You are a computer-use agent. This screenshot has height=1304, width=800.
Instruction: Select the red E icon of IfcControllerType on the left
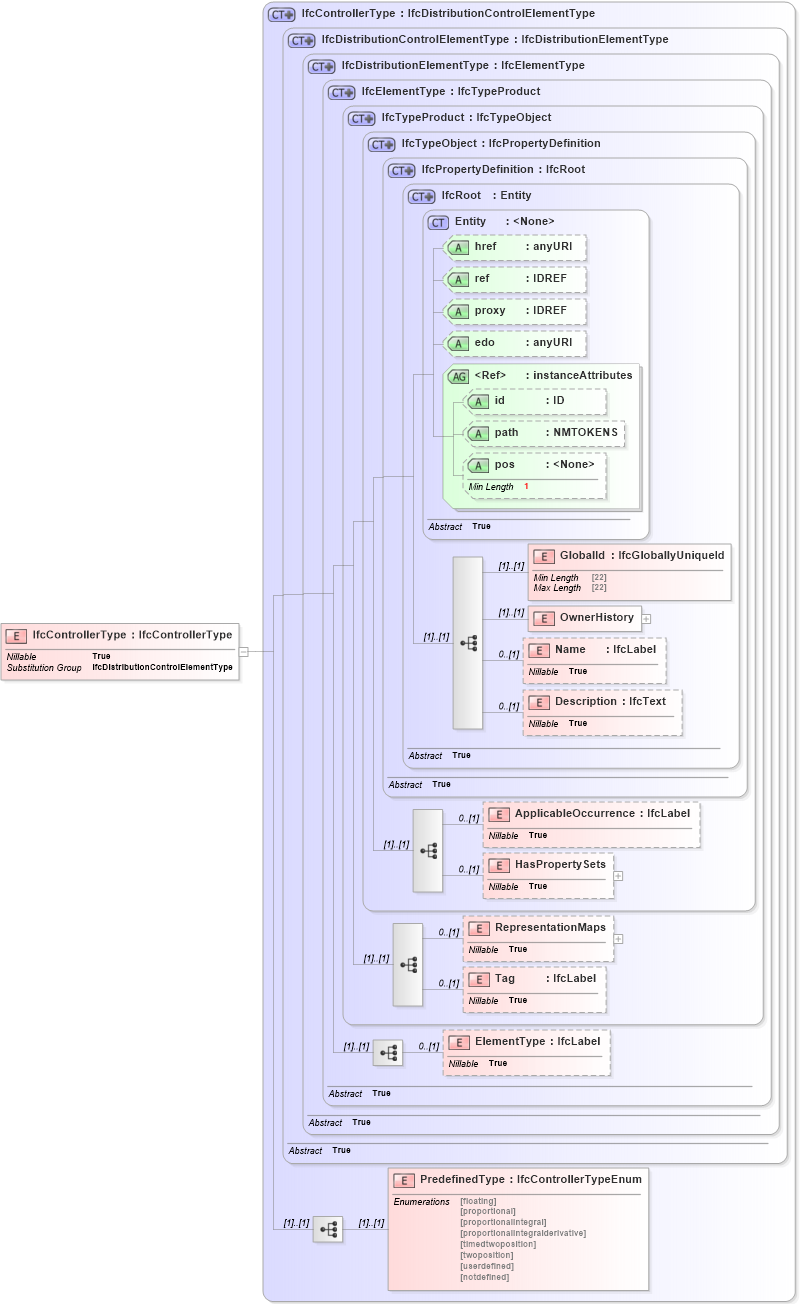(14, 634)
